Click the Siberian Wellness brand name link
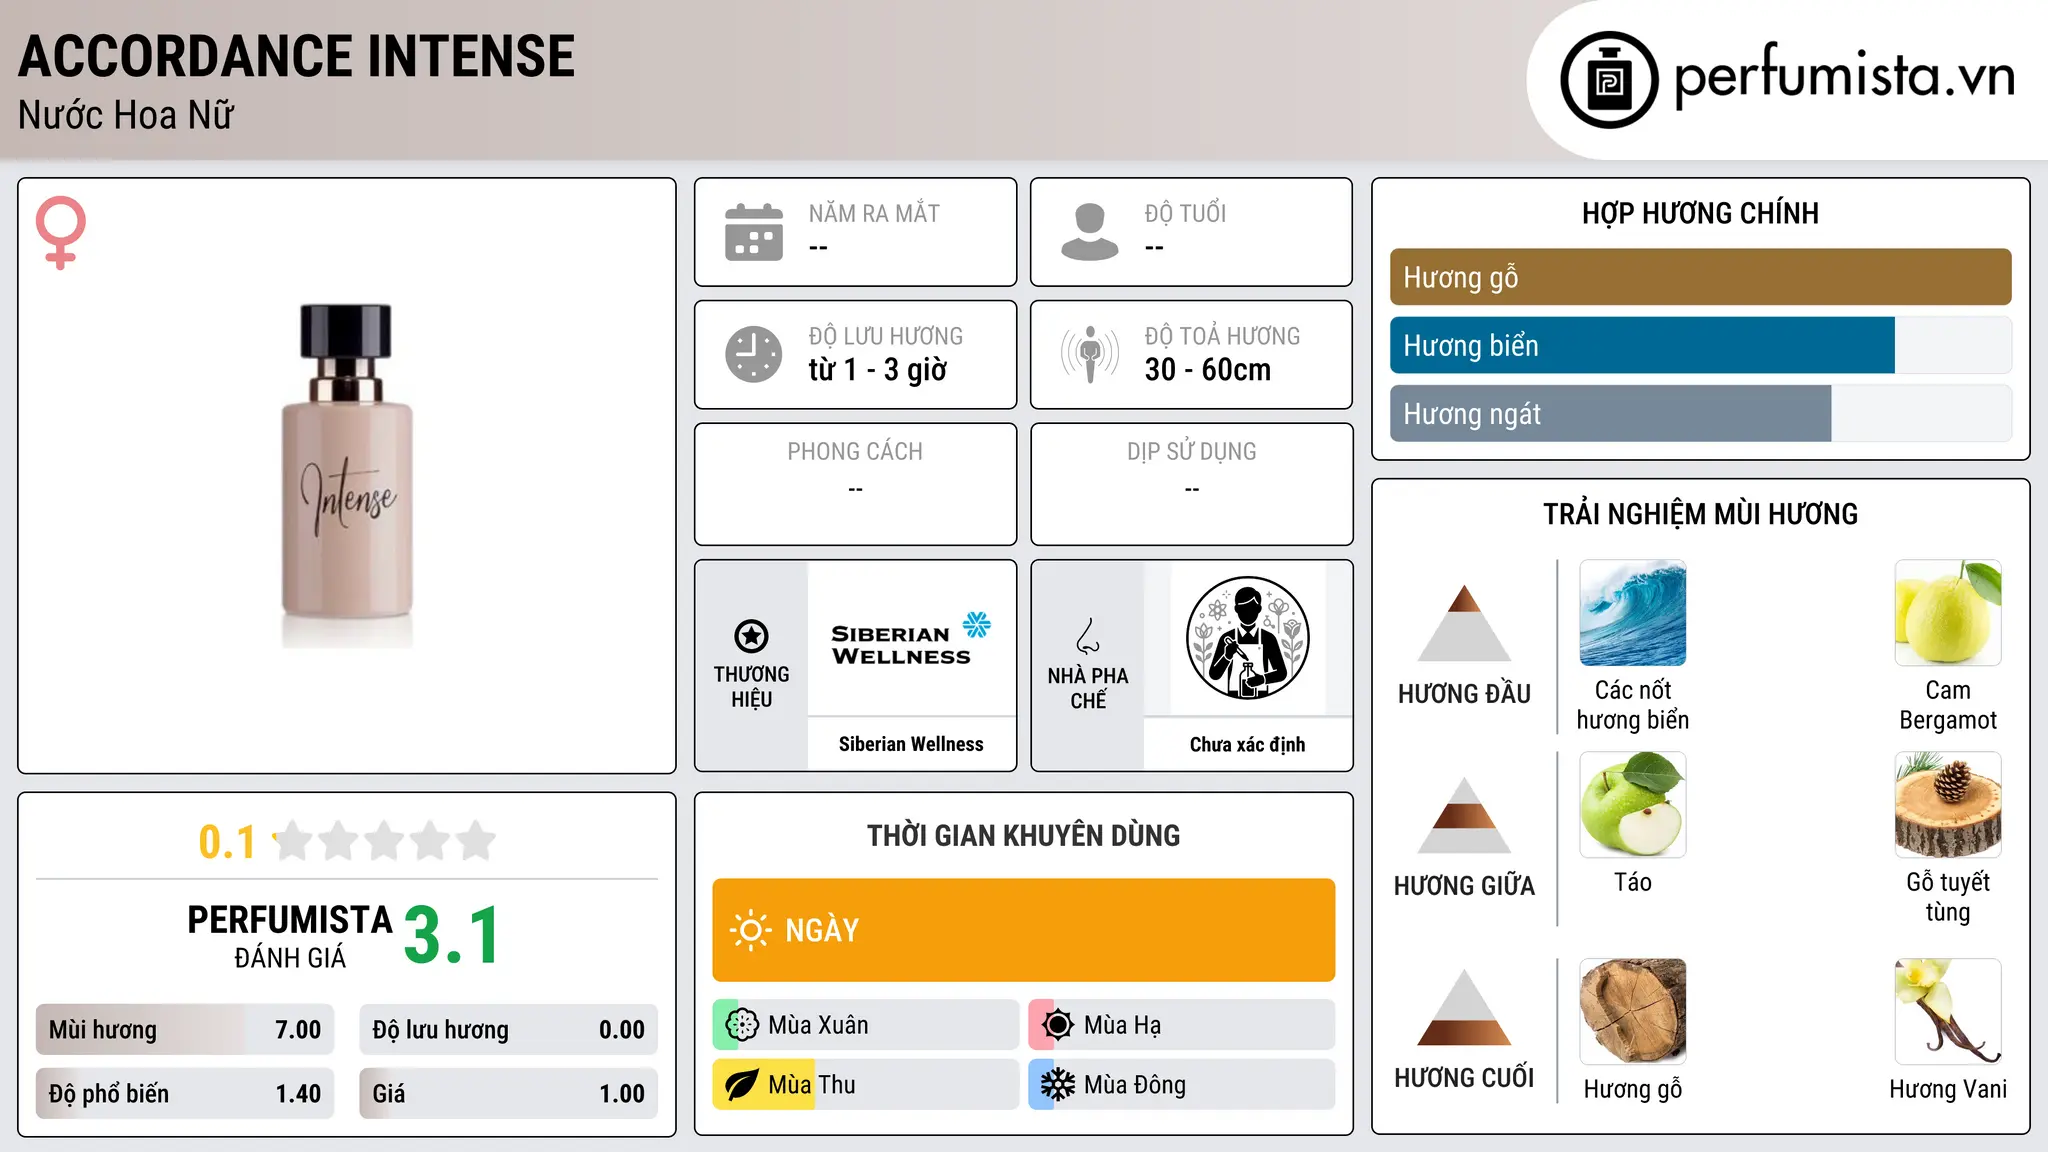The width and height of the screenshot is (2048, 1152). tap(911, 744)
